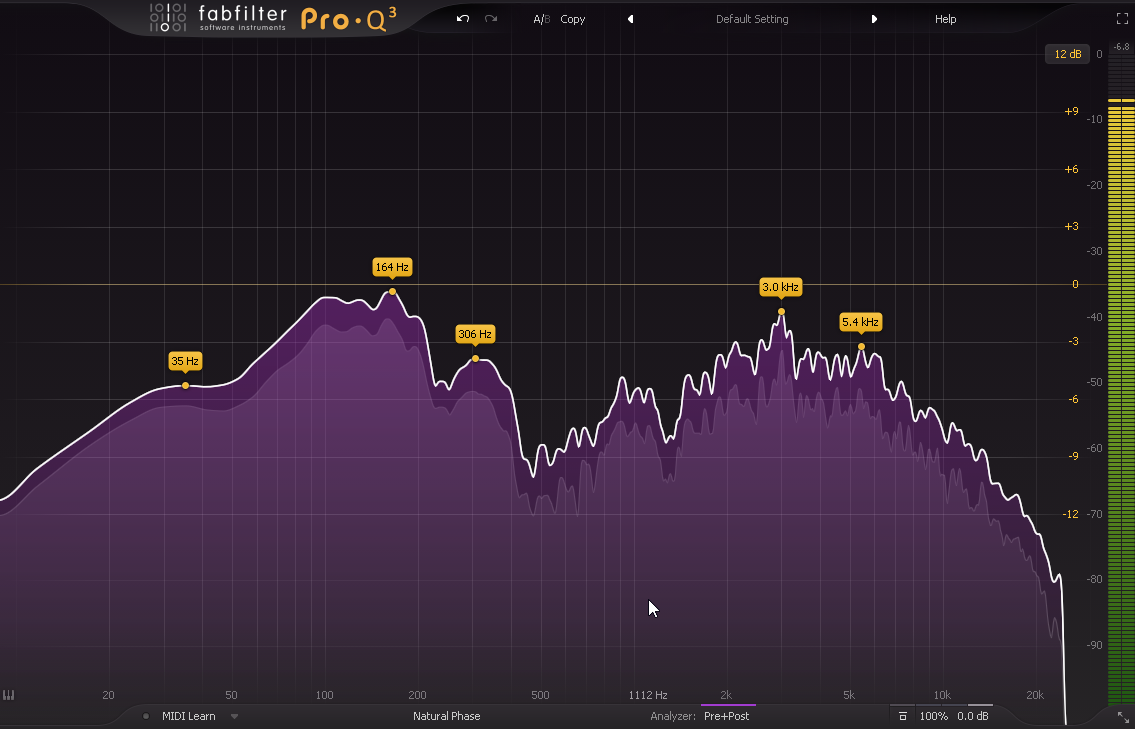Show the piano keyboard display
This screenshot has height=729, width=1135.
click(x=9, y=695)
